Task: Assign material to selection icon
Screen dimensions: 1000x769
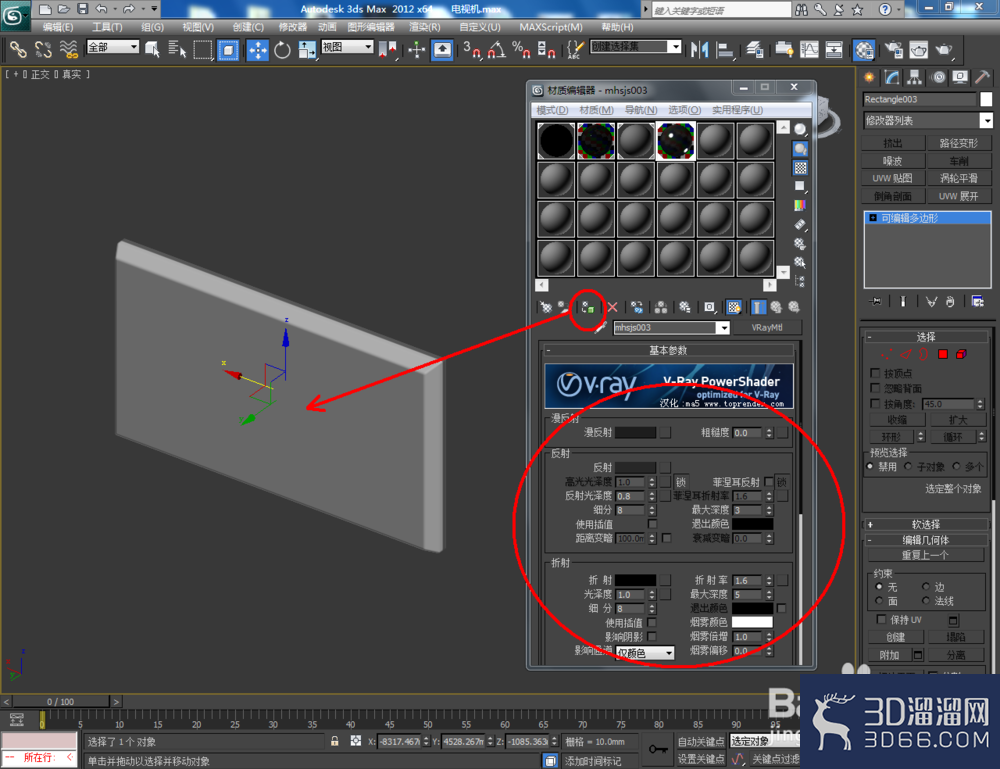Action: pyautogui.click(x=587, y=308)
